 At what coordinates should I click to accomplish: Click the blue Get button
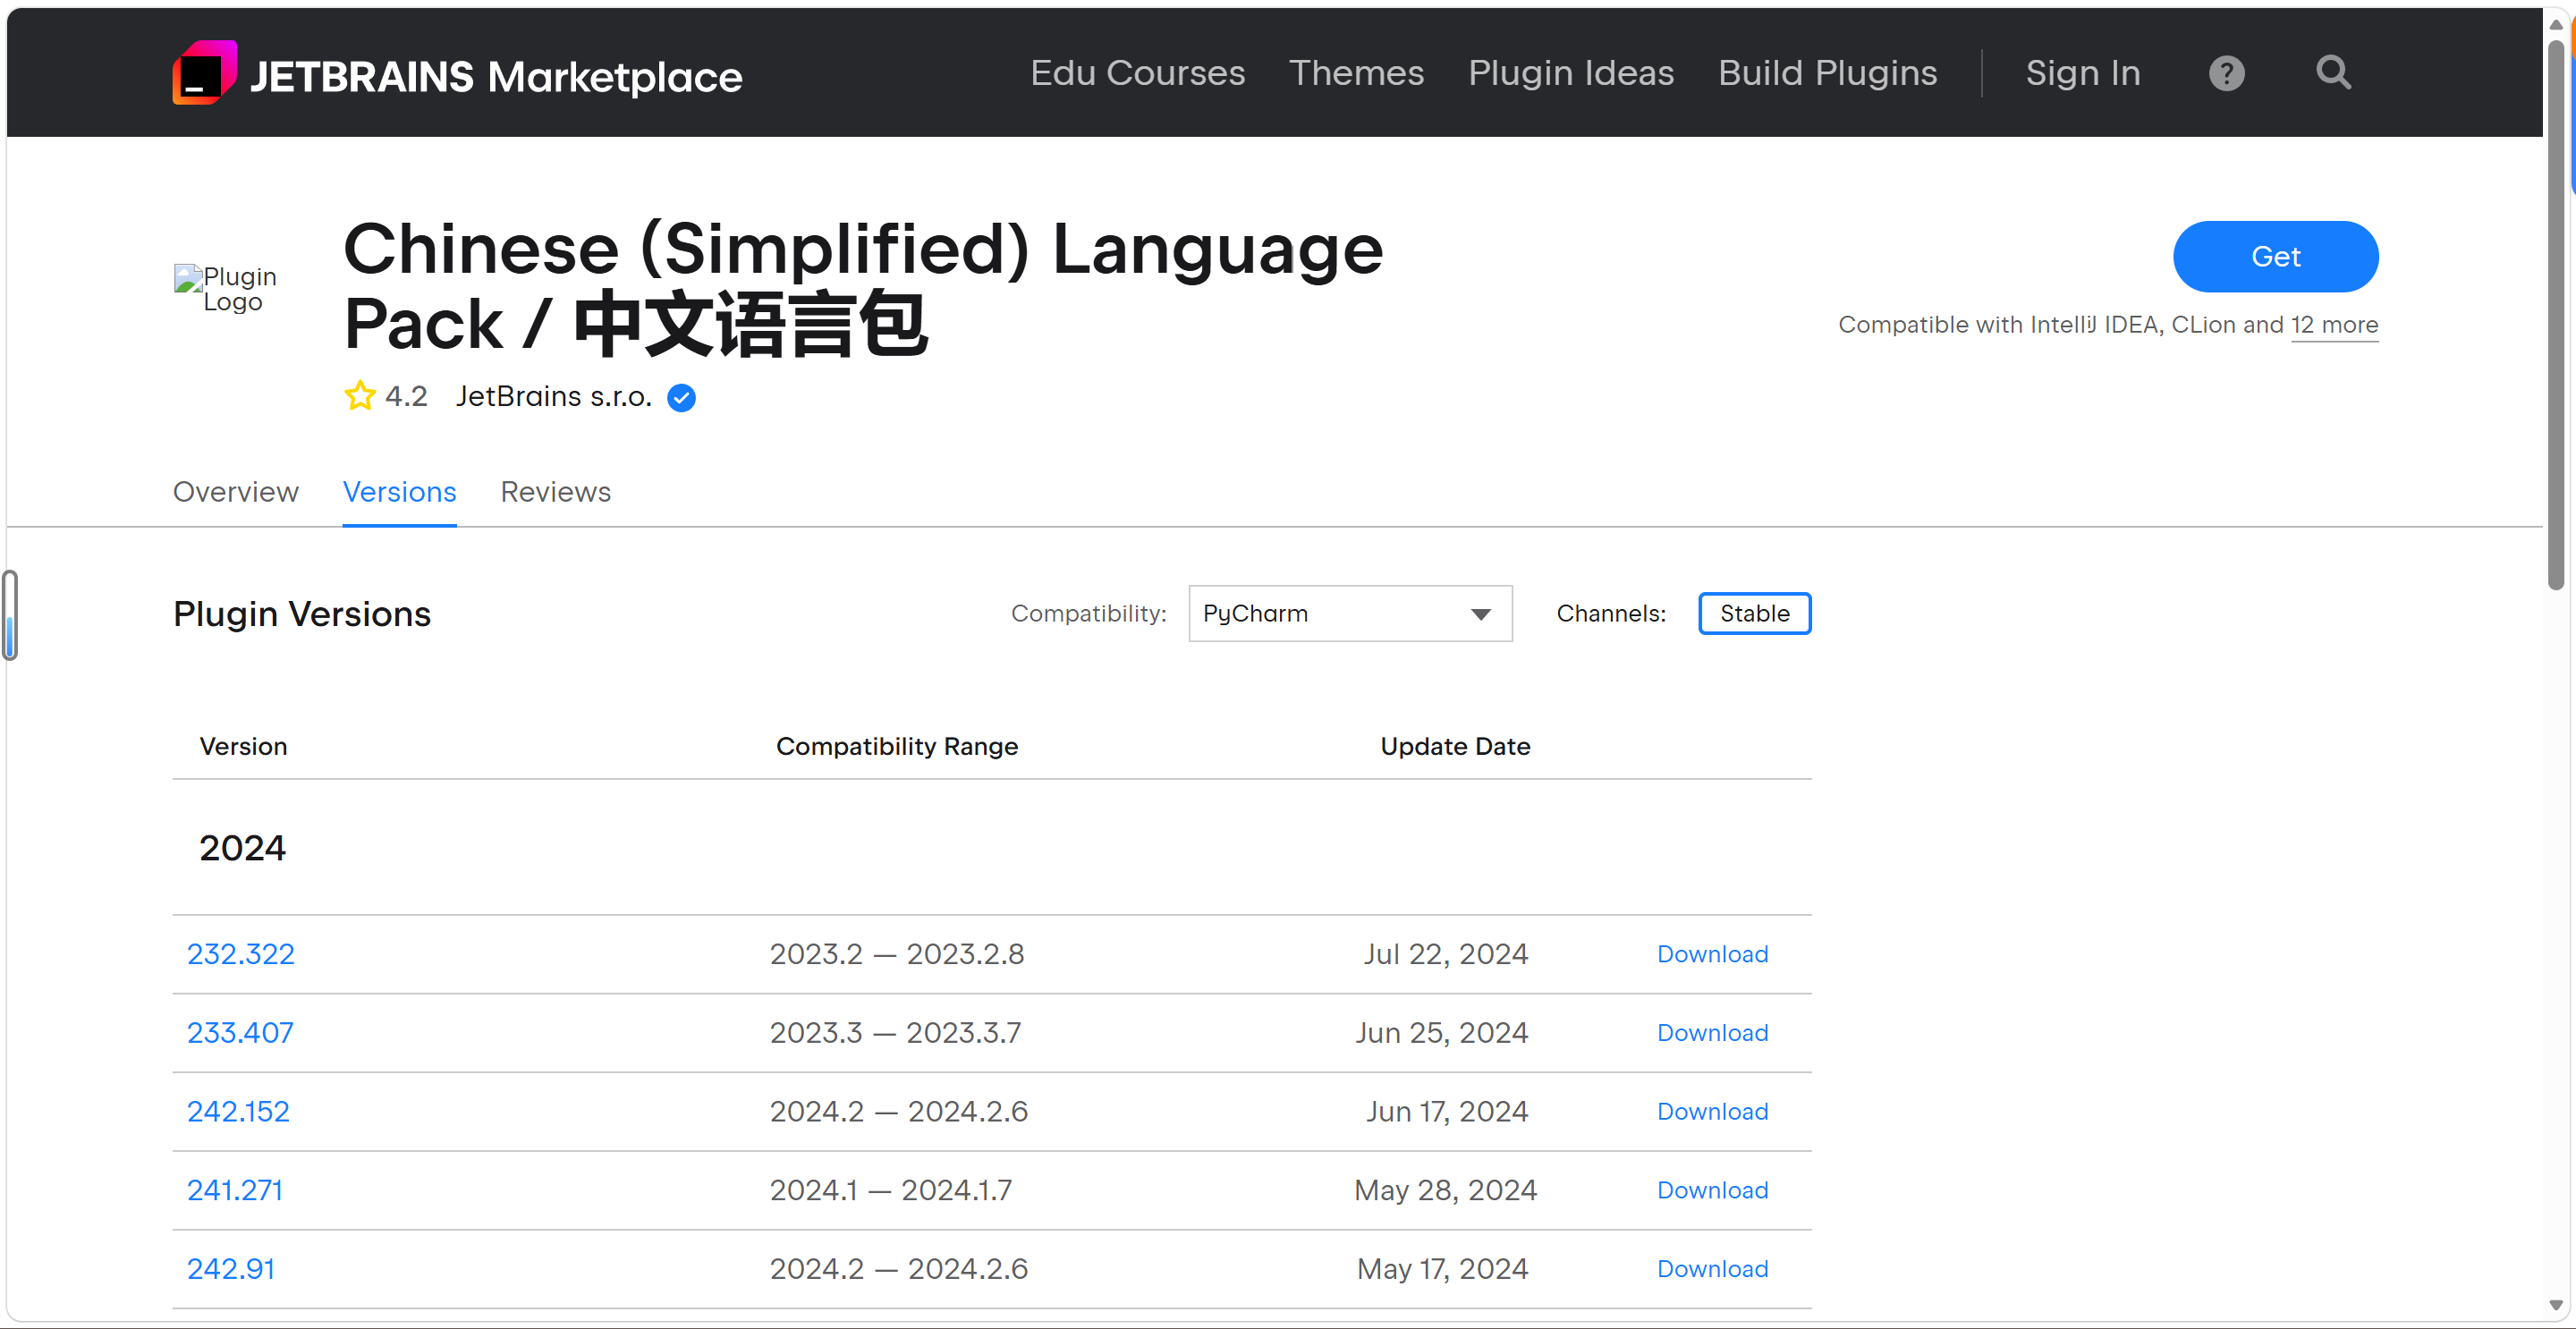[2275, 257]
